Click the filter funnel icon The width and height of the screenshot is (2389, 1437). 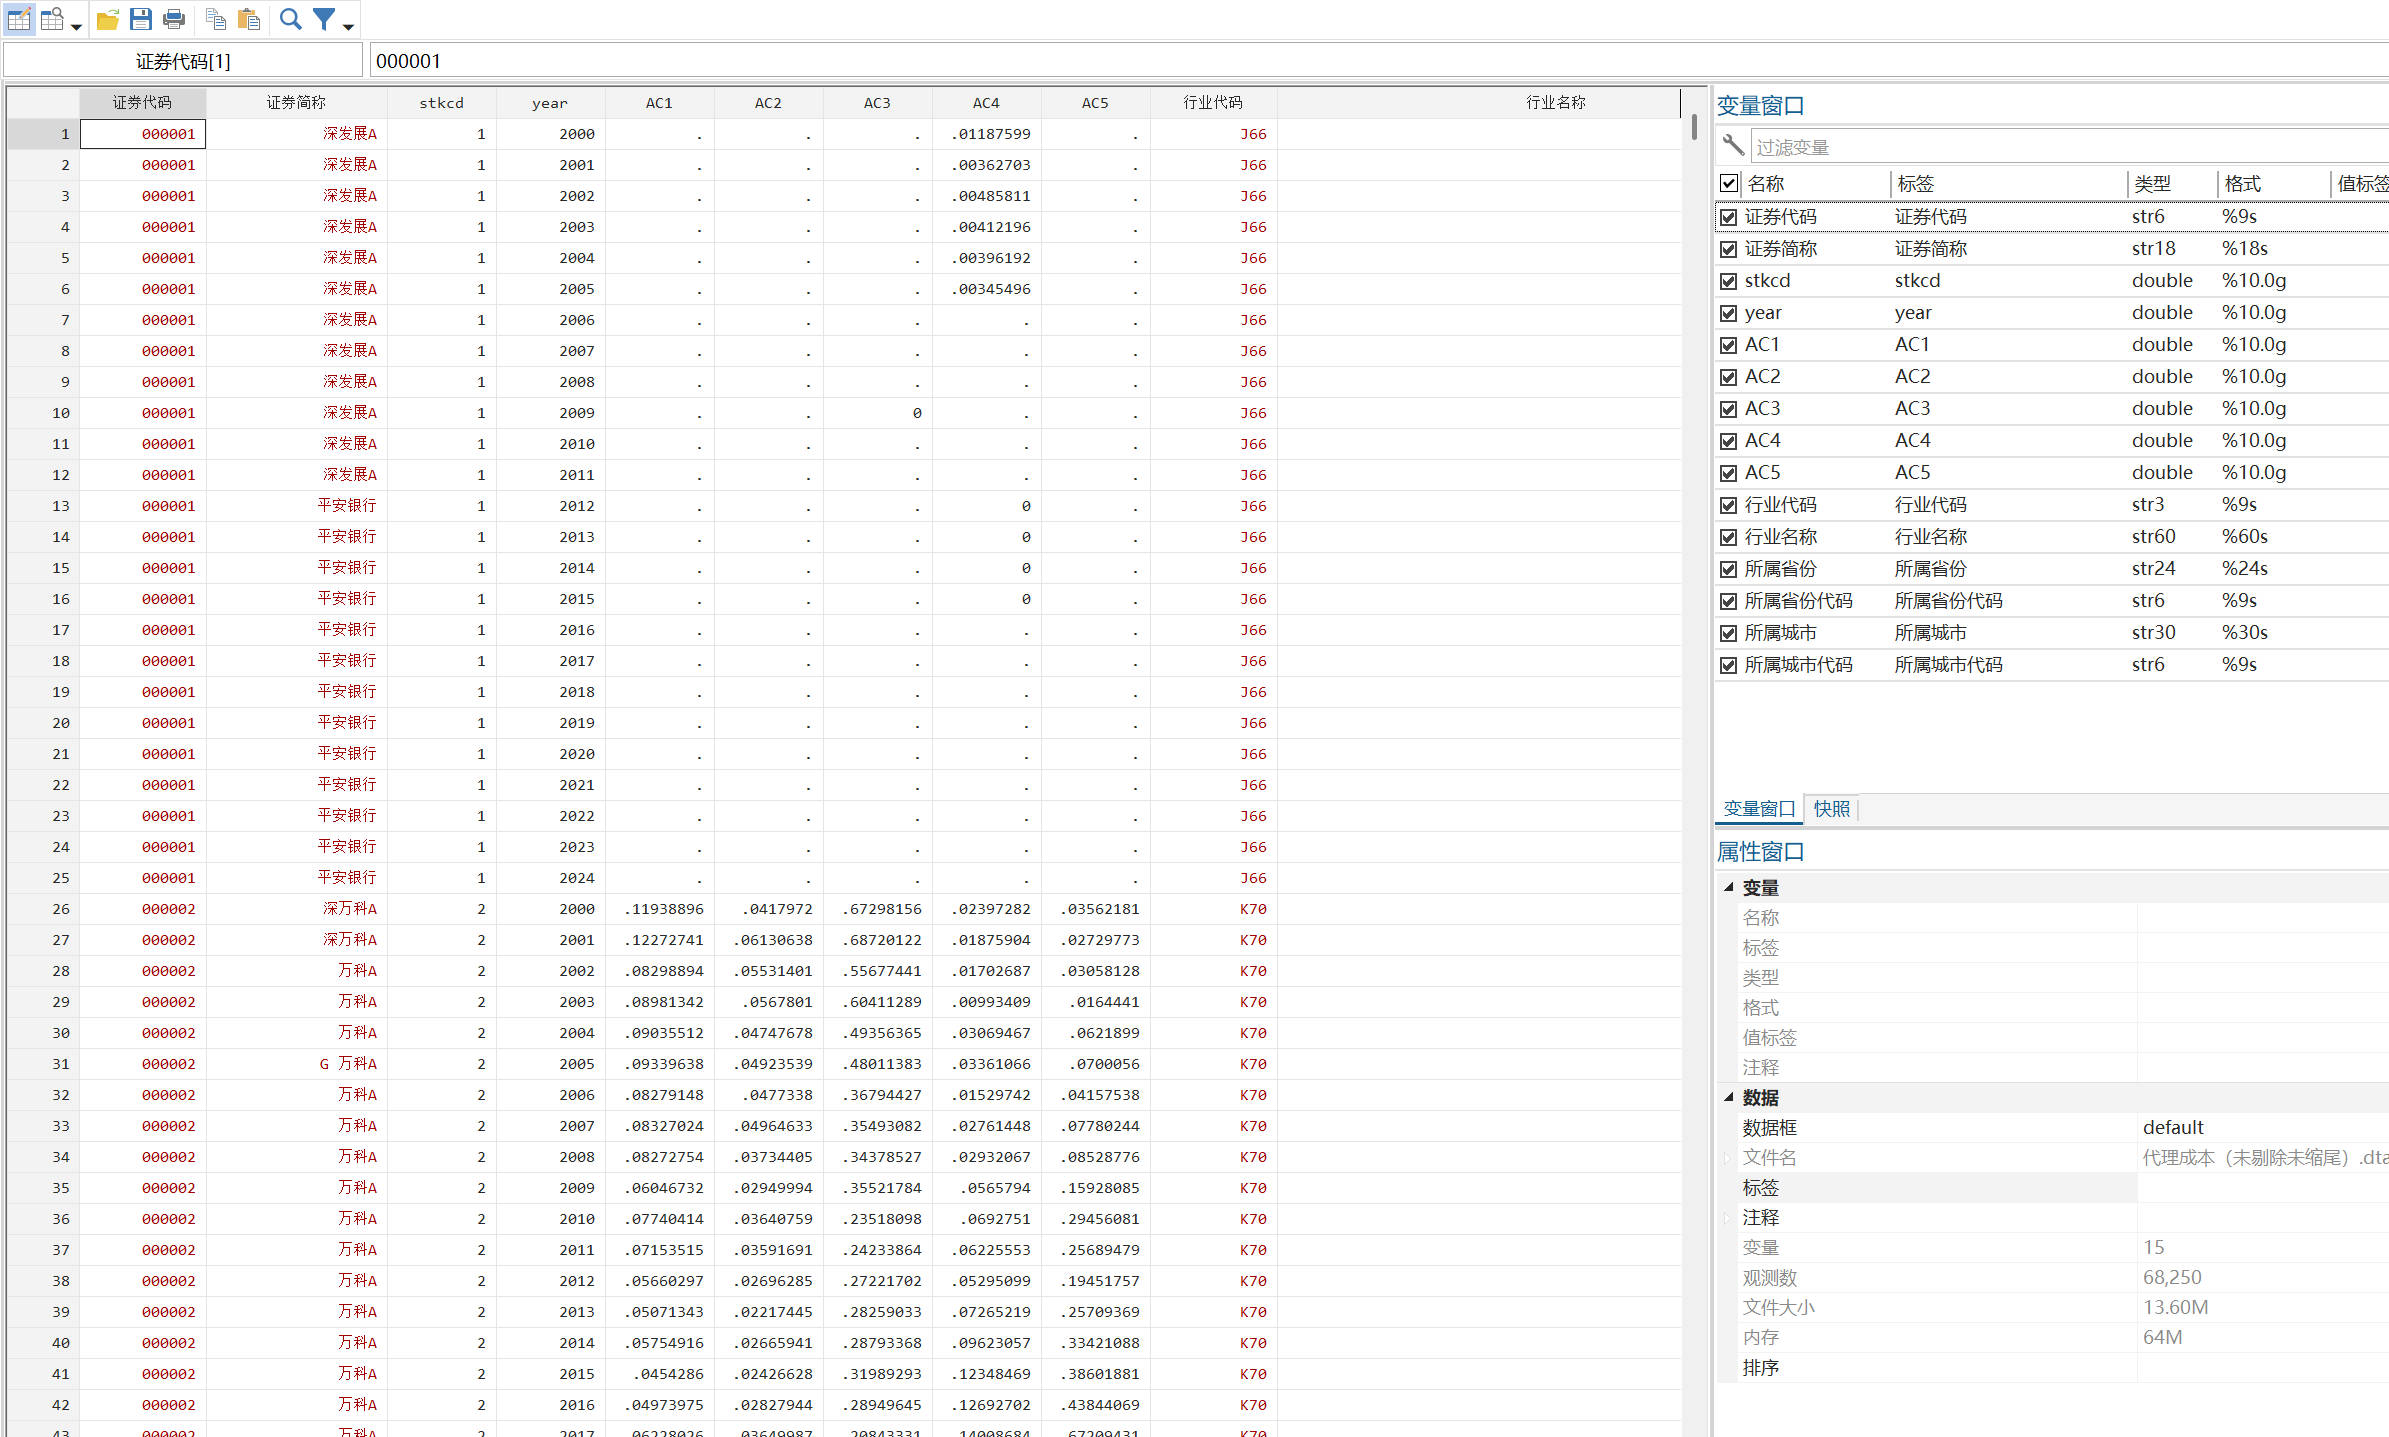coord(324,19)
